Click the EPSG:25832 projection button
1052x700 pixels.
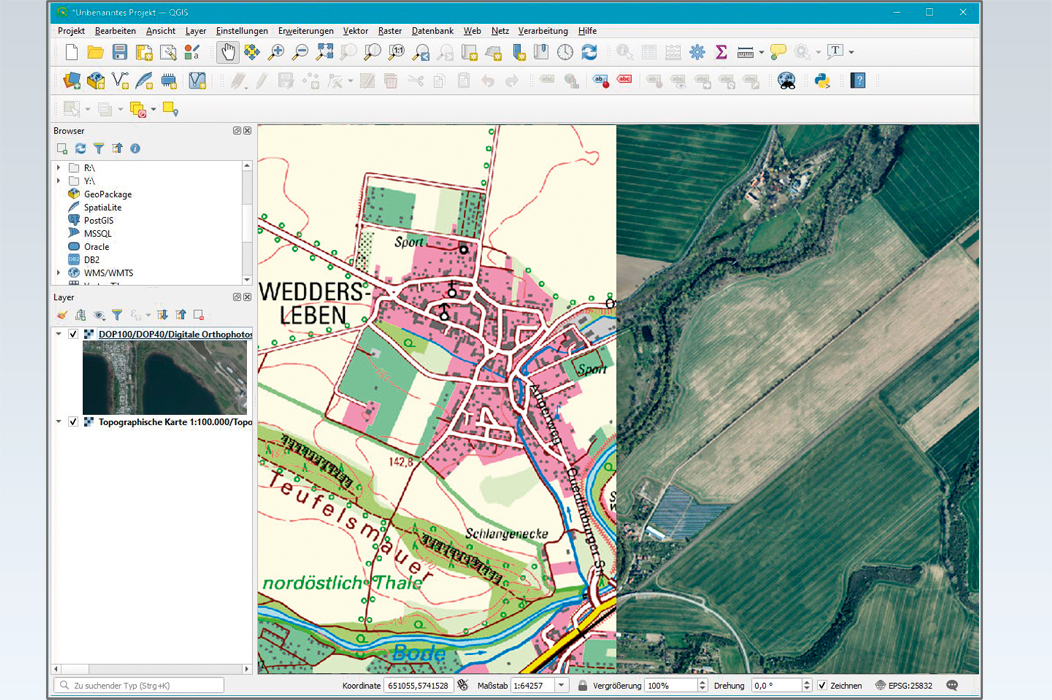point(906,686)
